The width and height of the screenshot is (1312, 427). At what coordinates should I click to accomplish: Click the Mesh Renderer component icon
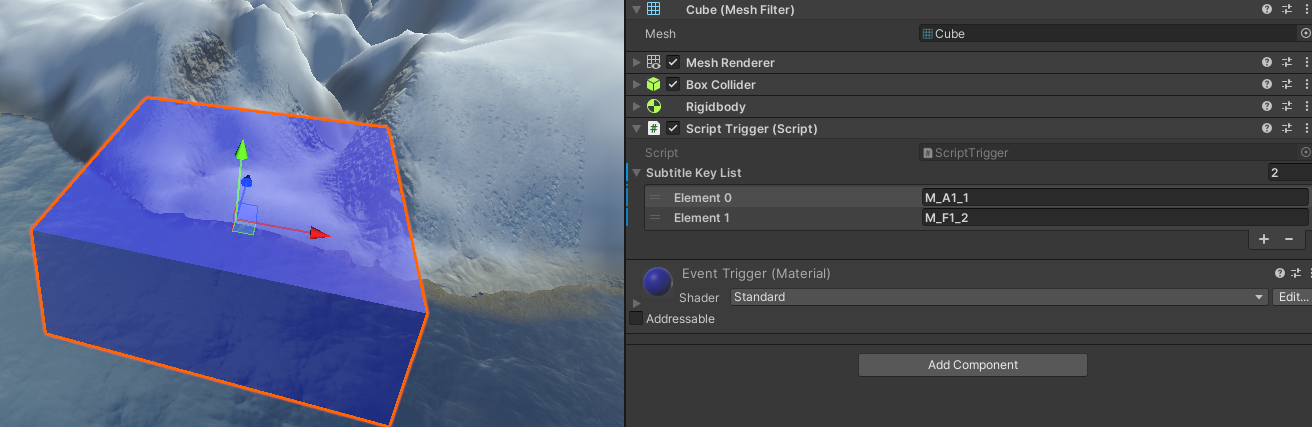pyautogui.click(x=653, y=62)
